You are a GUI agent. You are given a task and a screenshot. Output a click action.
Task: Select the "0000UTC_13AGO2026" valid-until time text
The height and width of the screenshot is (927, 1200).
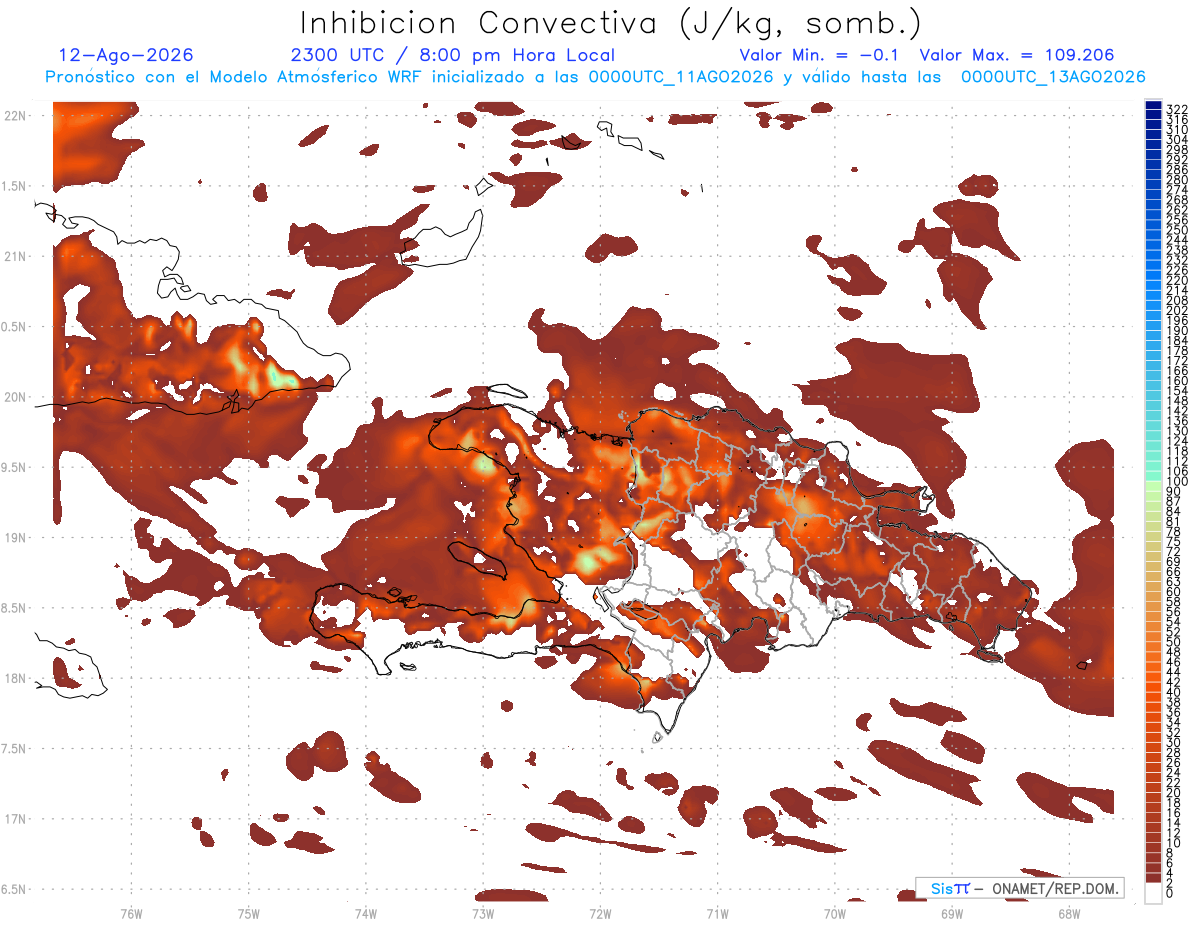(1053, 77)
